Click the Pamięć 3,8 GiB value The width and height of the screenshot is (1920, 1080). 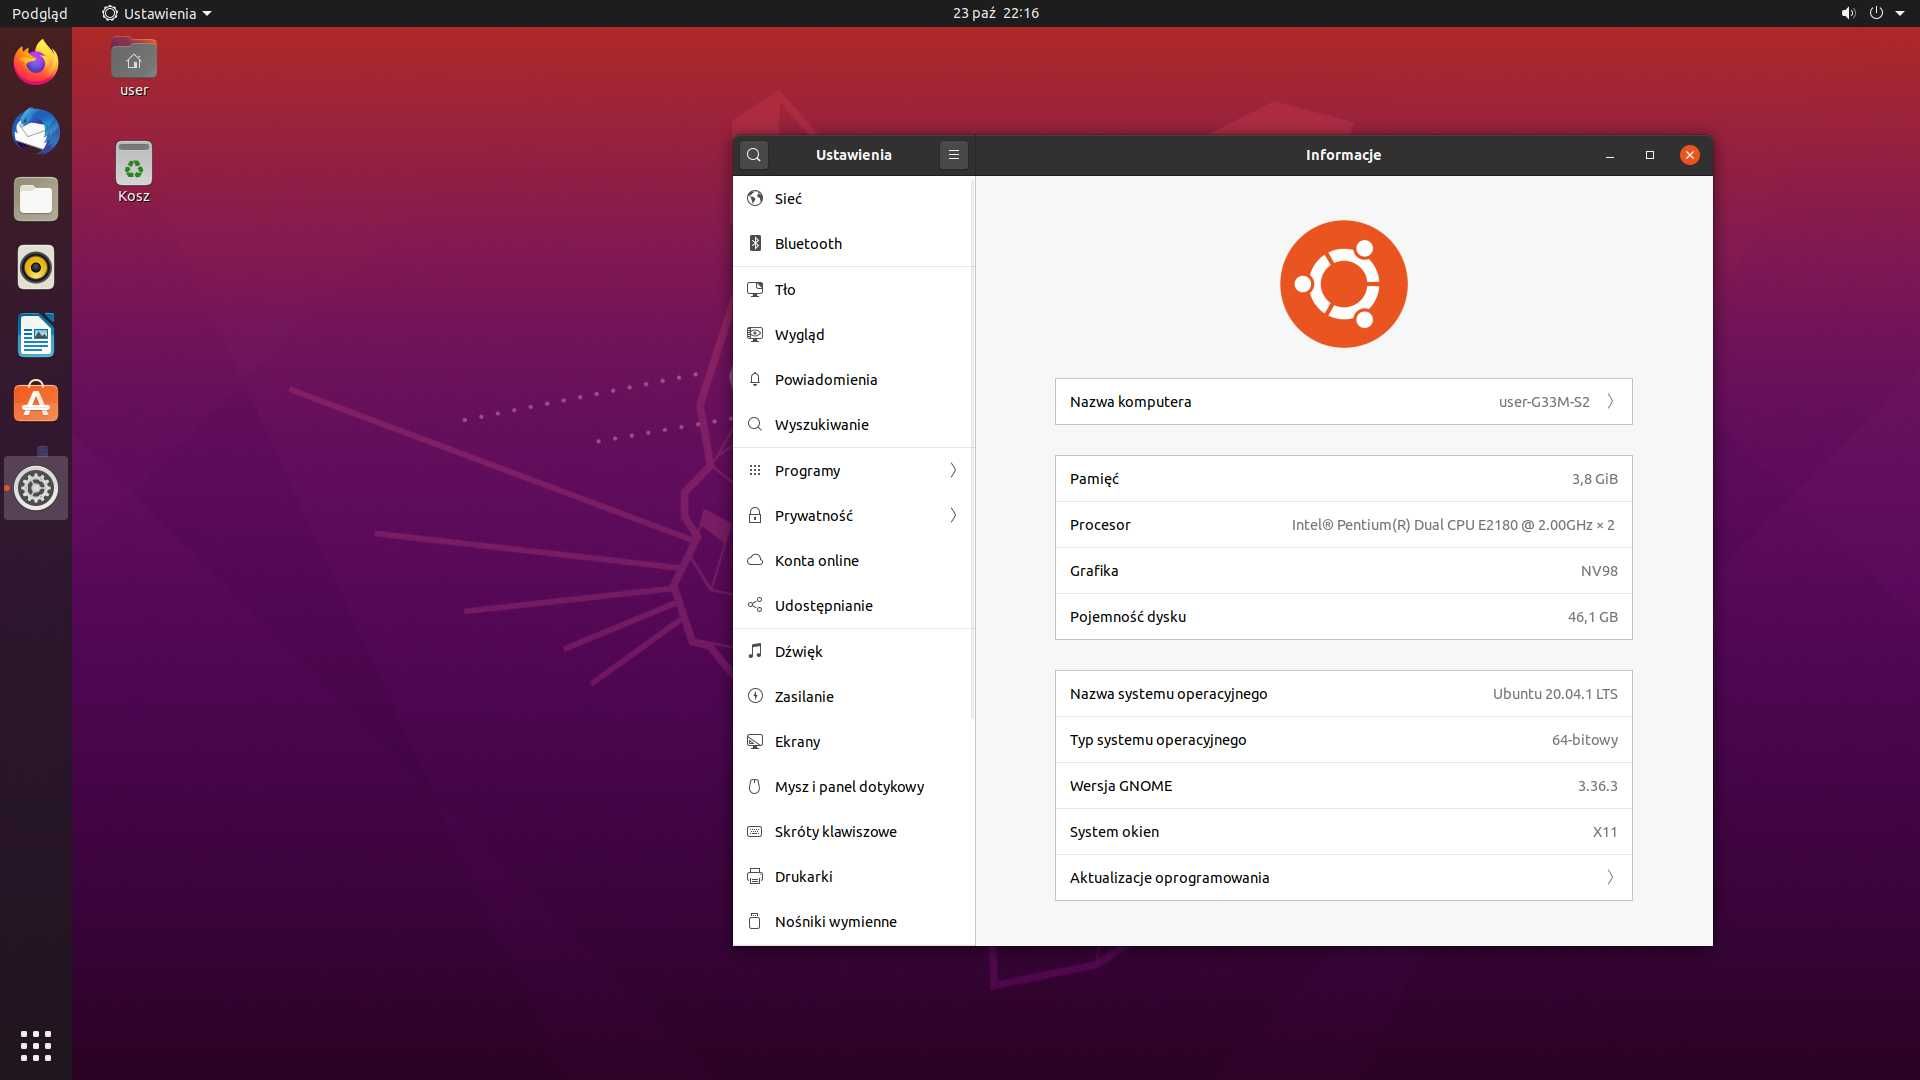point(1594,479)
